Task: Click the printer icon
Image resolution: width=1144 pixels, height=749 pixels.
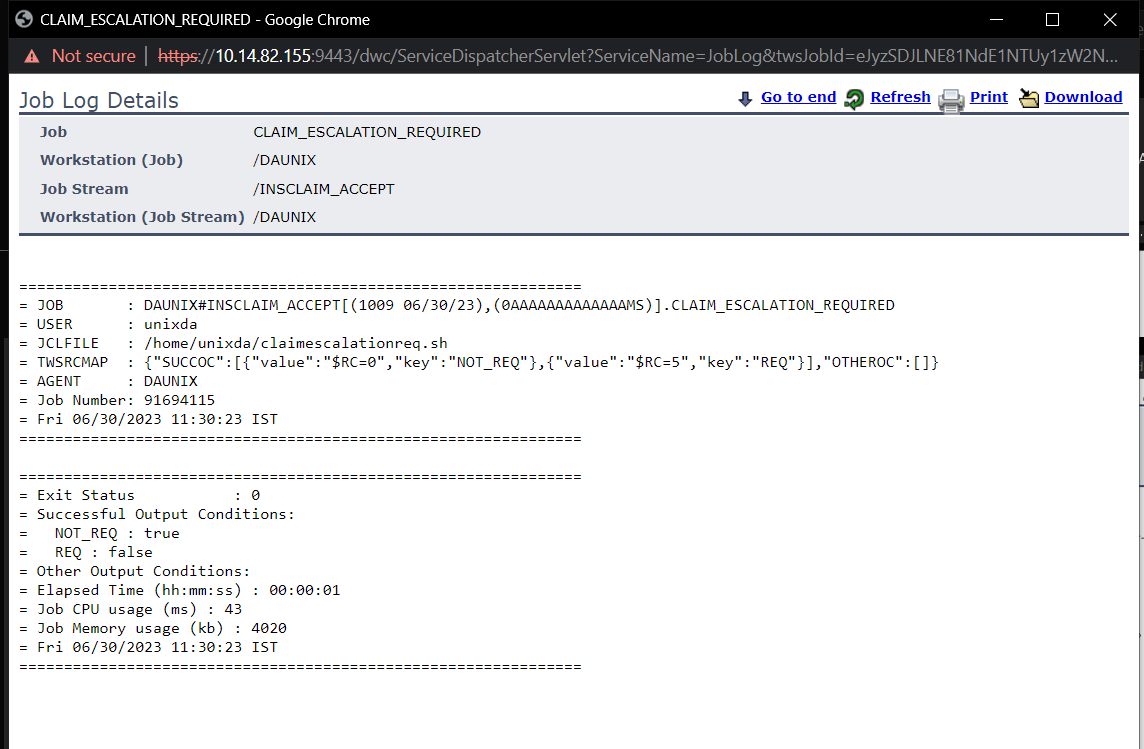Action: [x=951, y=98]
